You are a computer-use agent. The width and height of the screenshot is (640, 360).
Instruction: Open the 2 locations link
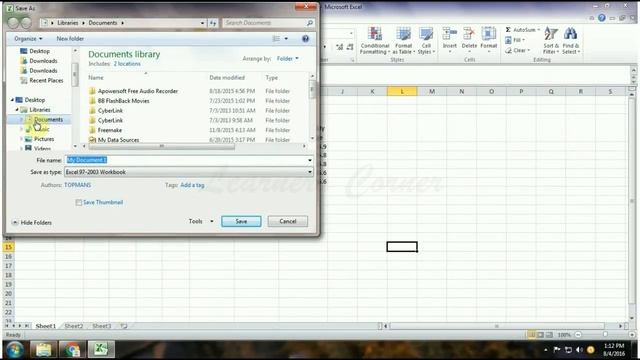[127, 64]
